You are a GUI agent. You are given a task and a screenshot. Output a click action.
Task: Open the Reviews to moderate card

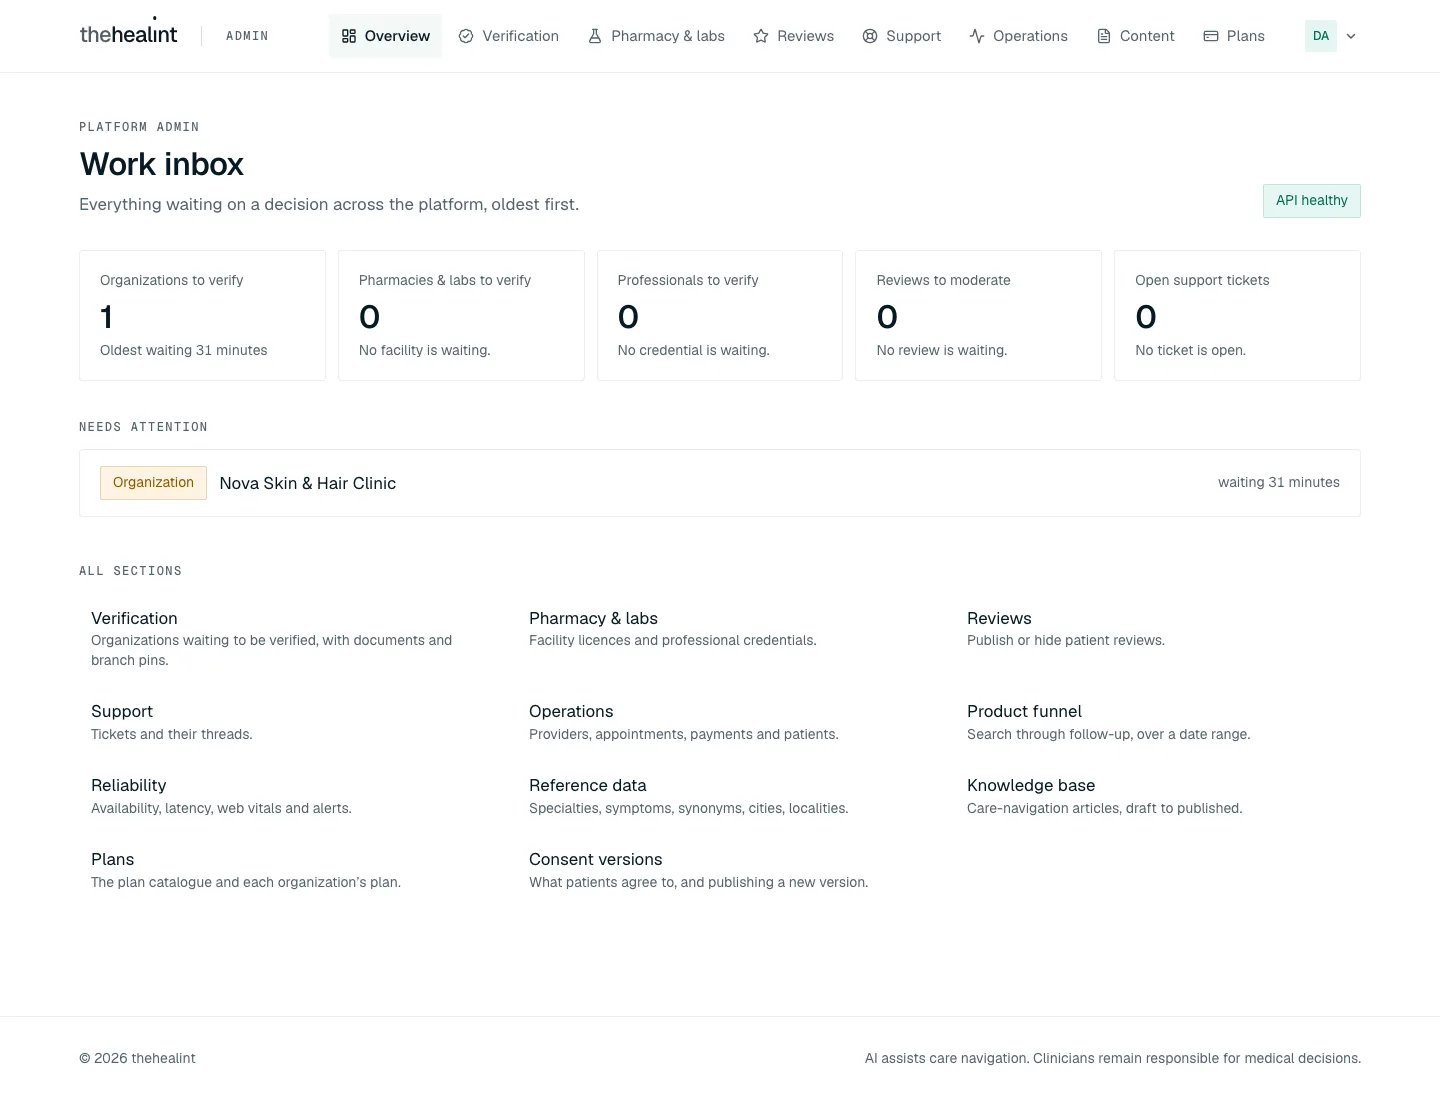(978, 315)
